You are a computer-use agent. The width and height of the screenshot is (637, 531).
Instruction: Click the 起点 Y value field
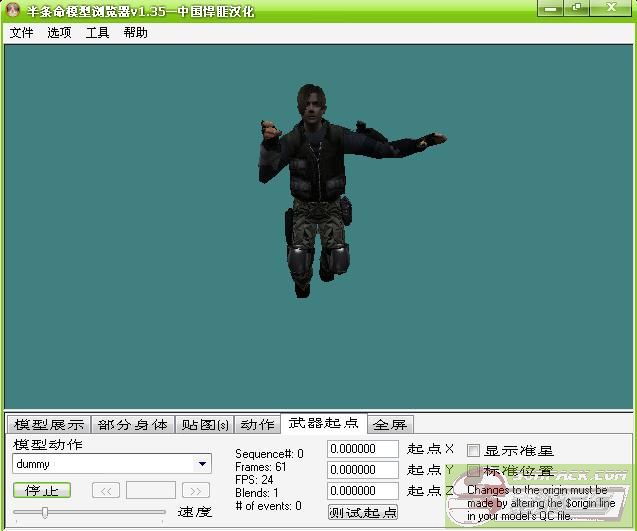pos(362,470)
